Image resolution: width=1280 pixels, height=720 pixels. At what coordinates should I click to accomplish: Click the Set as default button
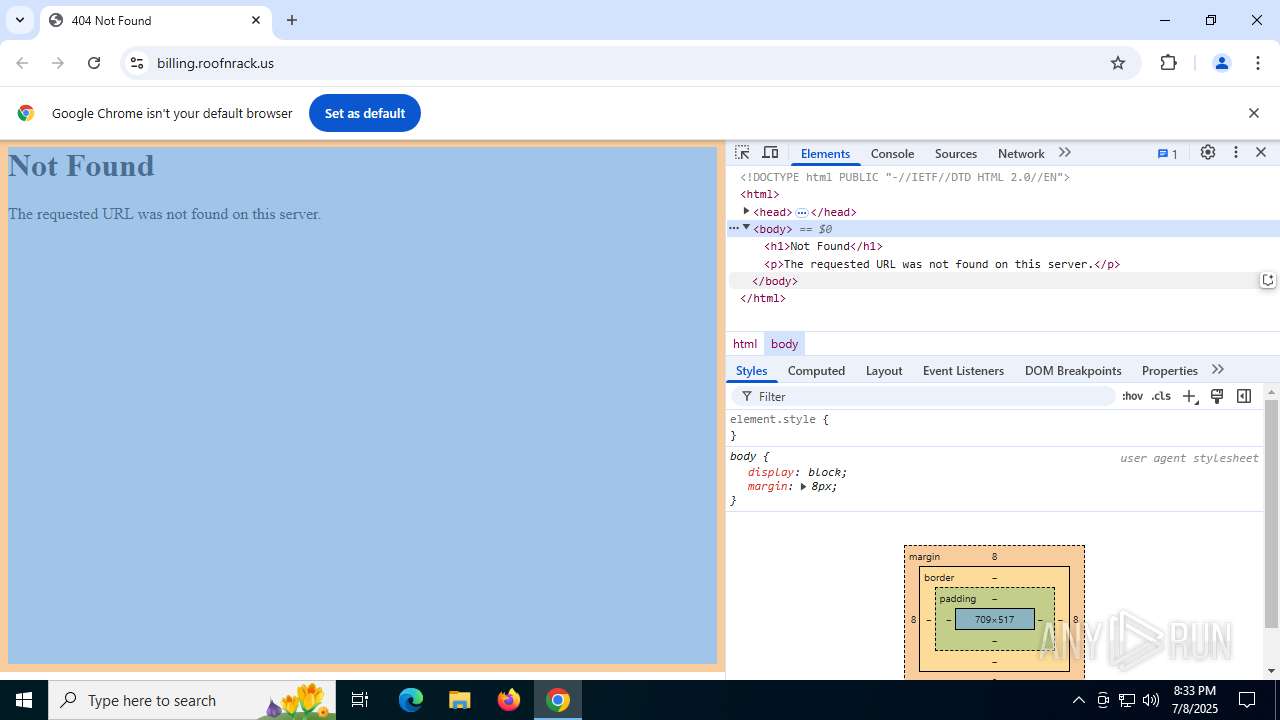(x=365, y=113)
